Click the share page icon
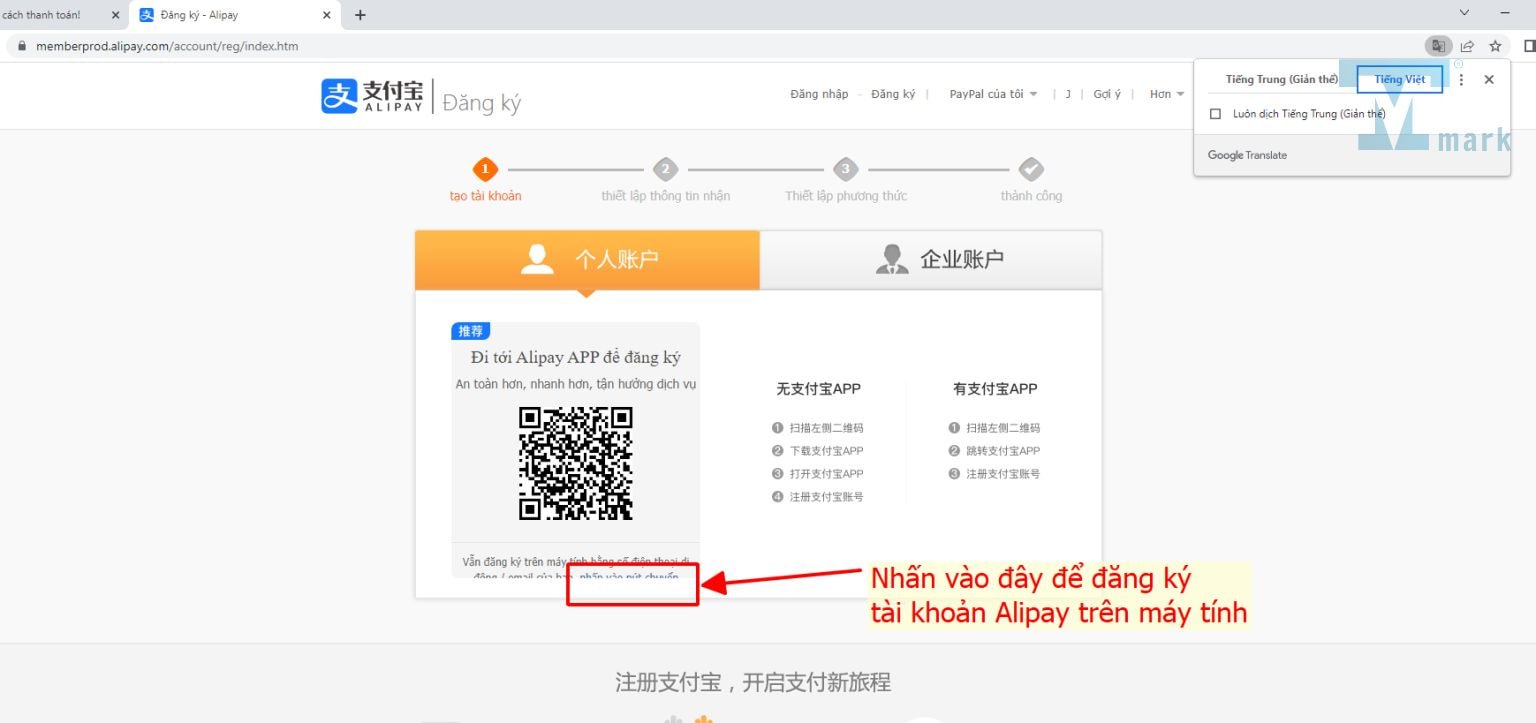Screen dimensions: 1536x723 [x=1467, y=46]
